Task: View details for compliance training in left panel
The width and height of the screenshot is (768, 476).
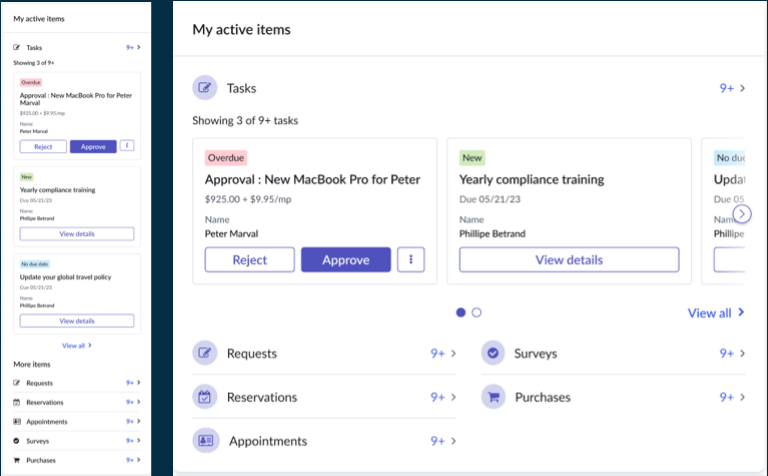Action: pyautogui.click(x=77, y=234)
